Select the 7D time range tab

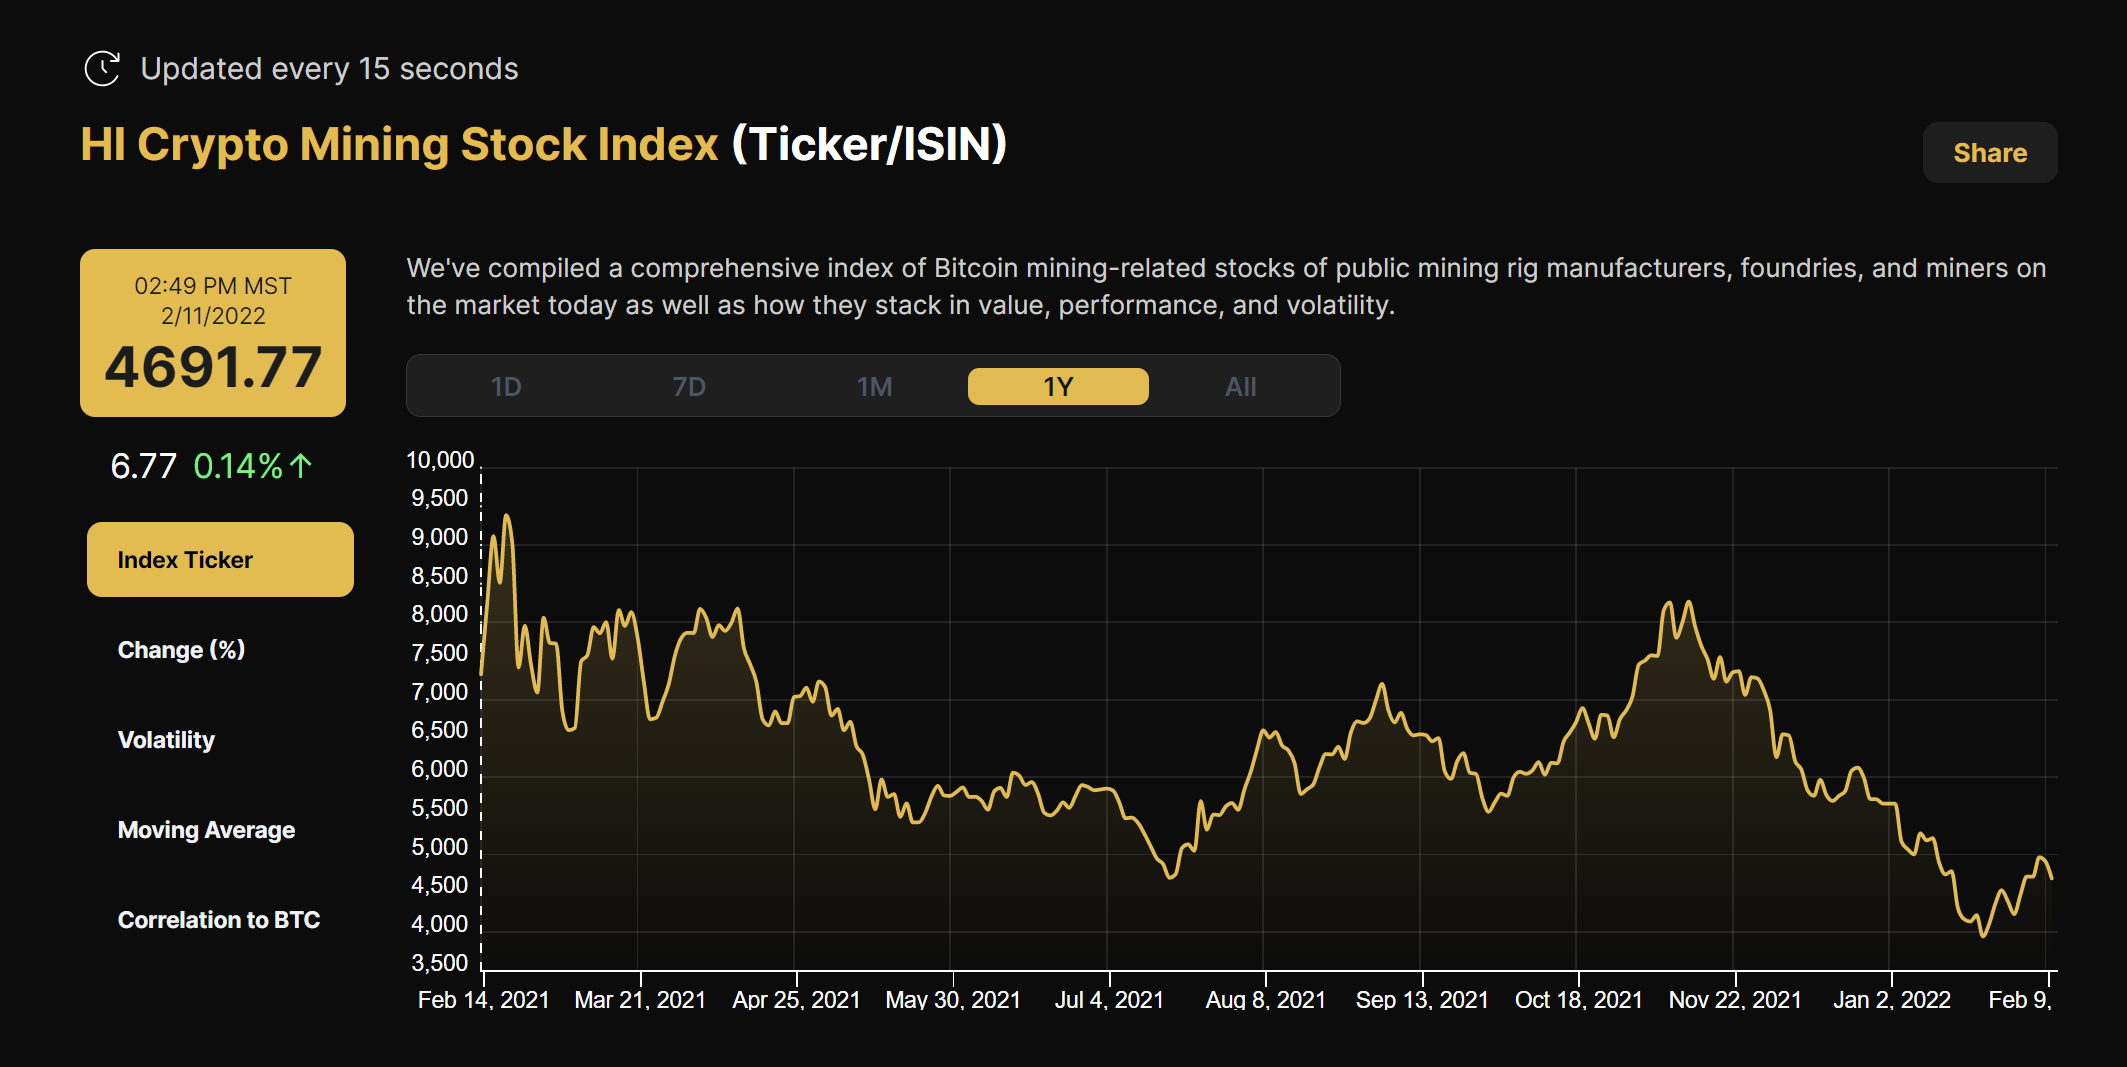[690, 385]
